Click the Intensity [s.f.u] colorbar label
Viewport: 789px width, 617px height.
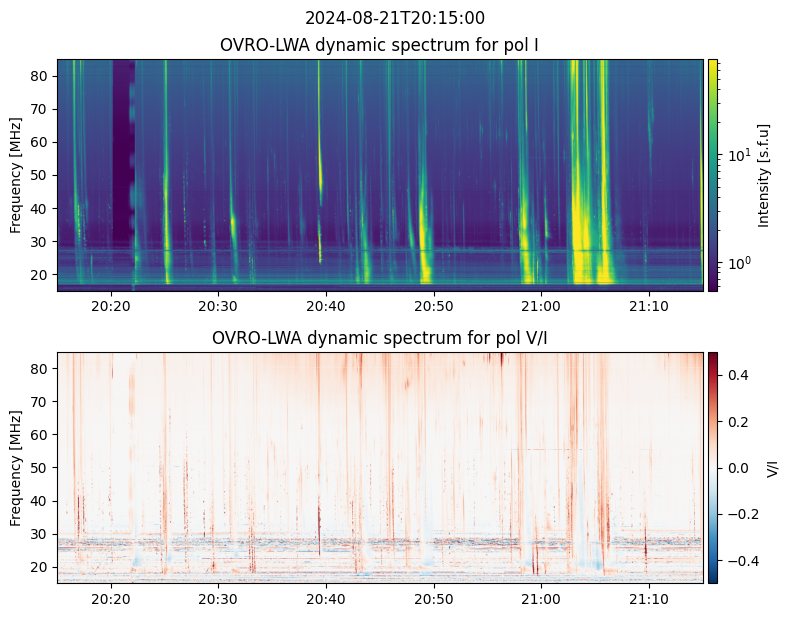pos(763,175)
